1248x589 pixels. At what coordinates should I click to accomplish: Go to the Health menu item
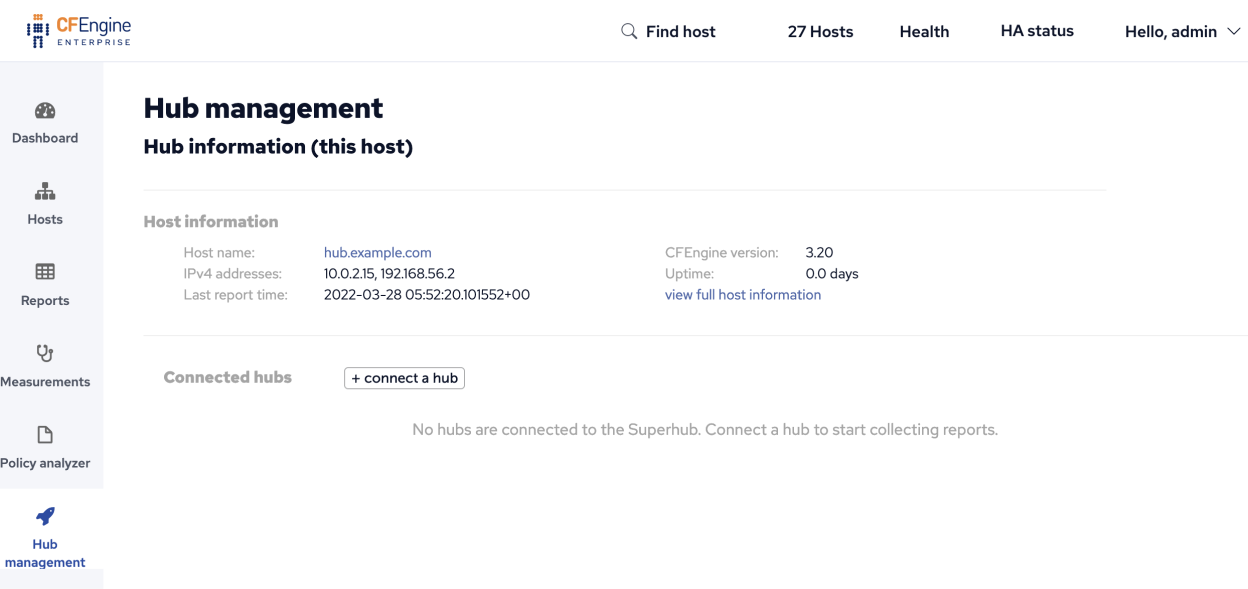click(x=924, y=32)
